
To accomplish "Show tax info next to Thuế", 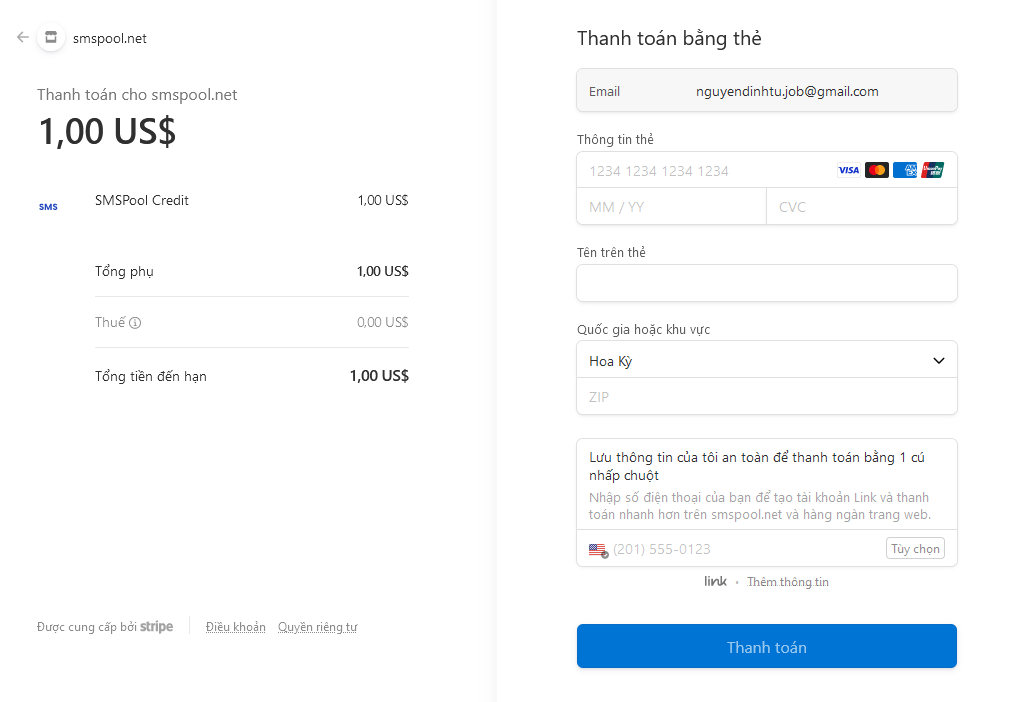I will [x=135, y=323].
